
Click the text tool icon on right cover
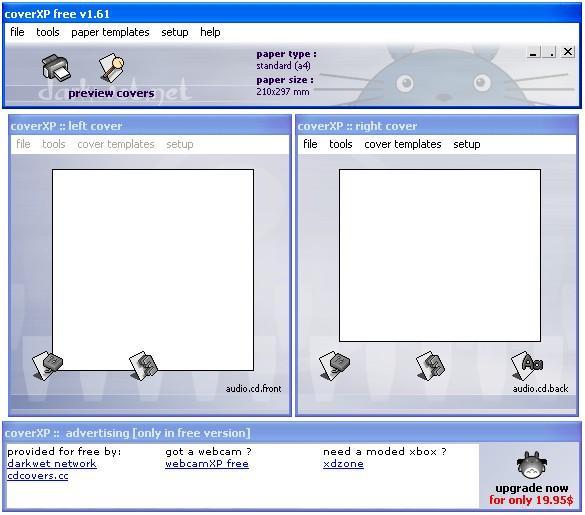[x=527, y=365]
